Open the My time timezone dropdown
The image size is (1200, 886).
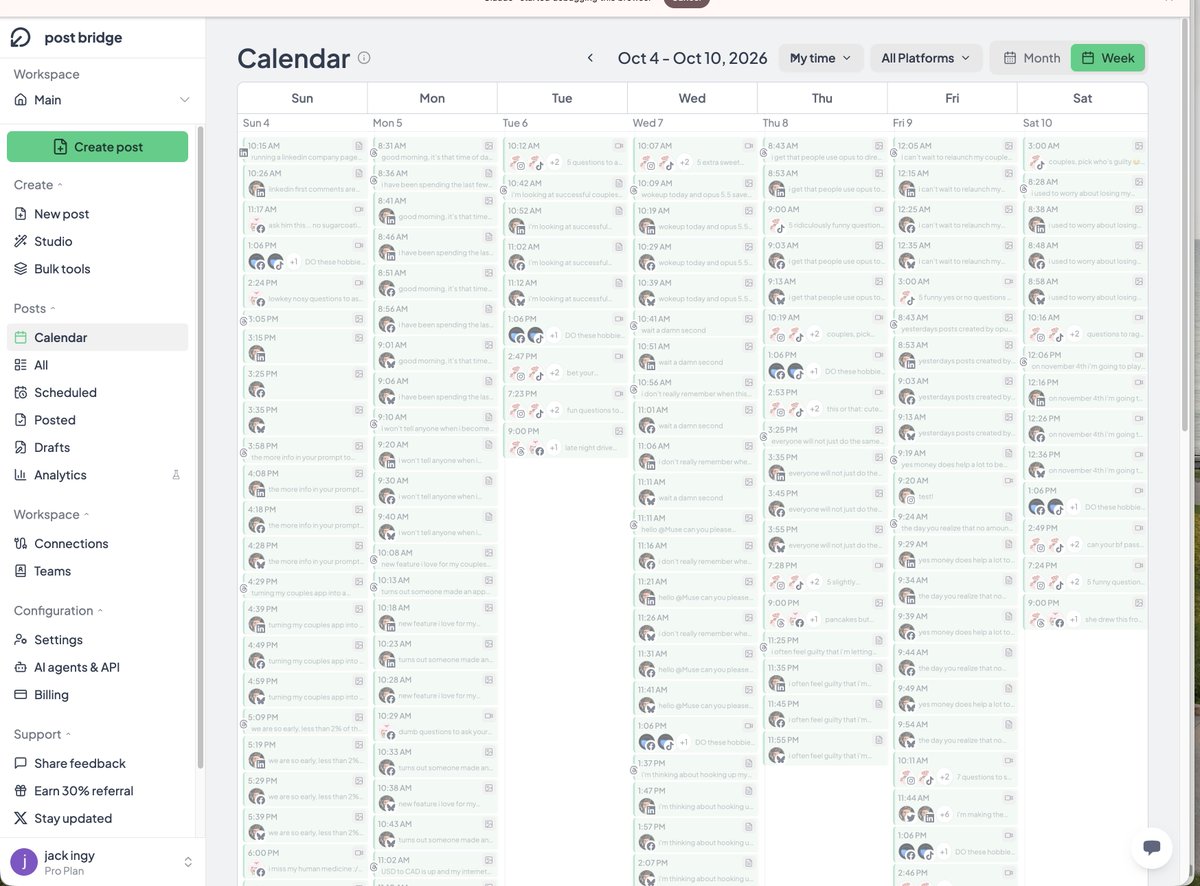(821, 58)
